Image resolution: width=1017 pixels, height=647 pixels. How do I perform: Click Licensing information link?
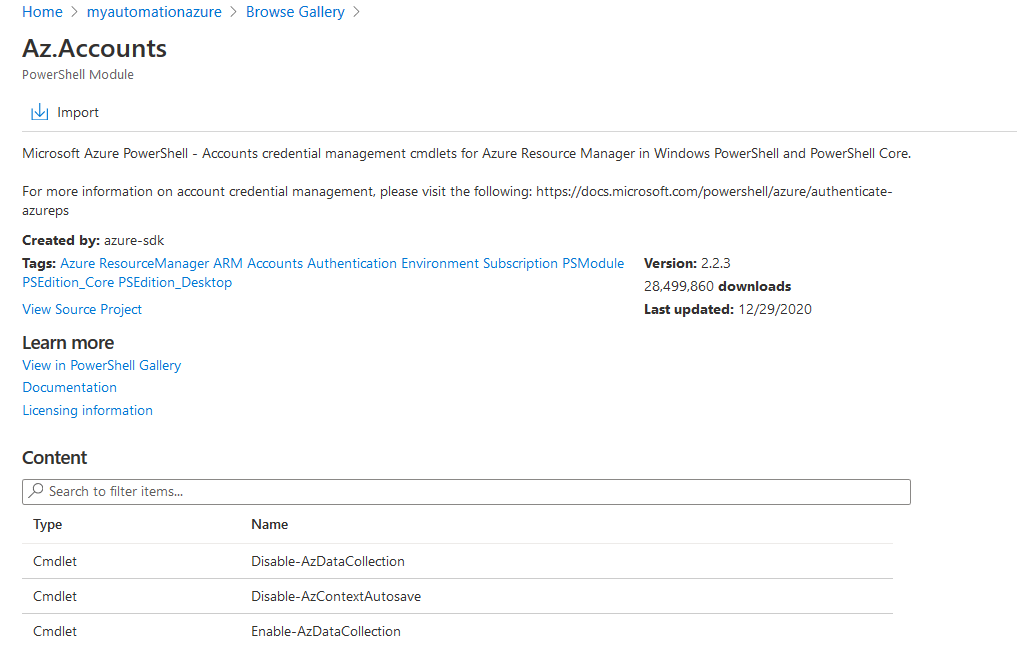point(88,410)
